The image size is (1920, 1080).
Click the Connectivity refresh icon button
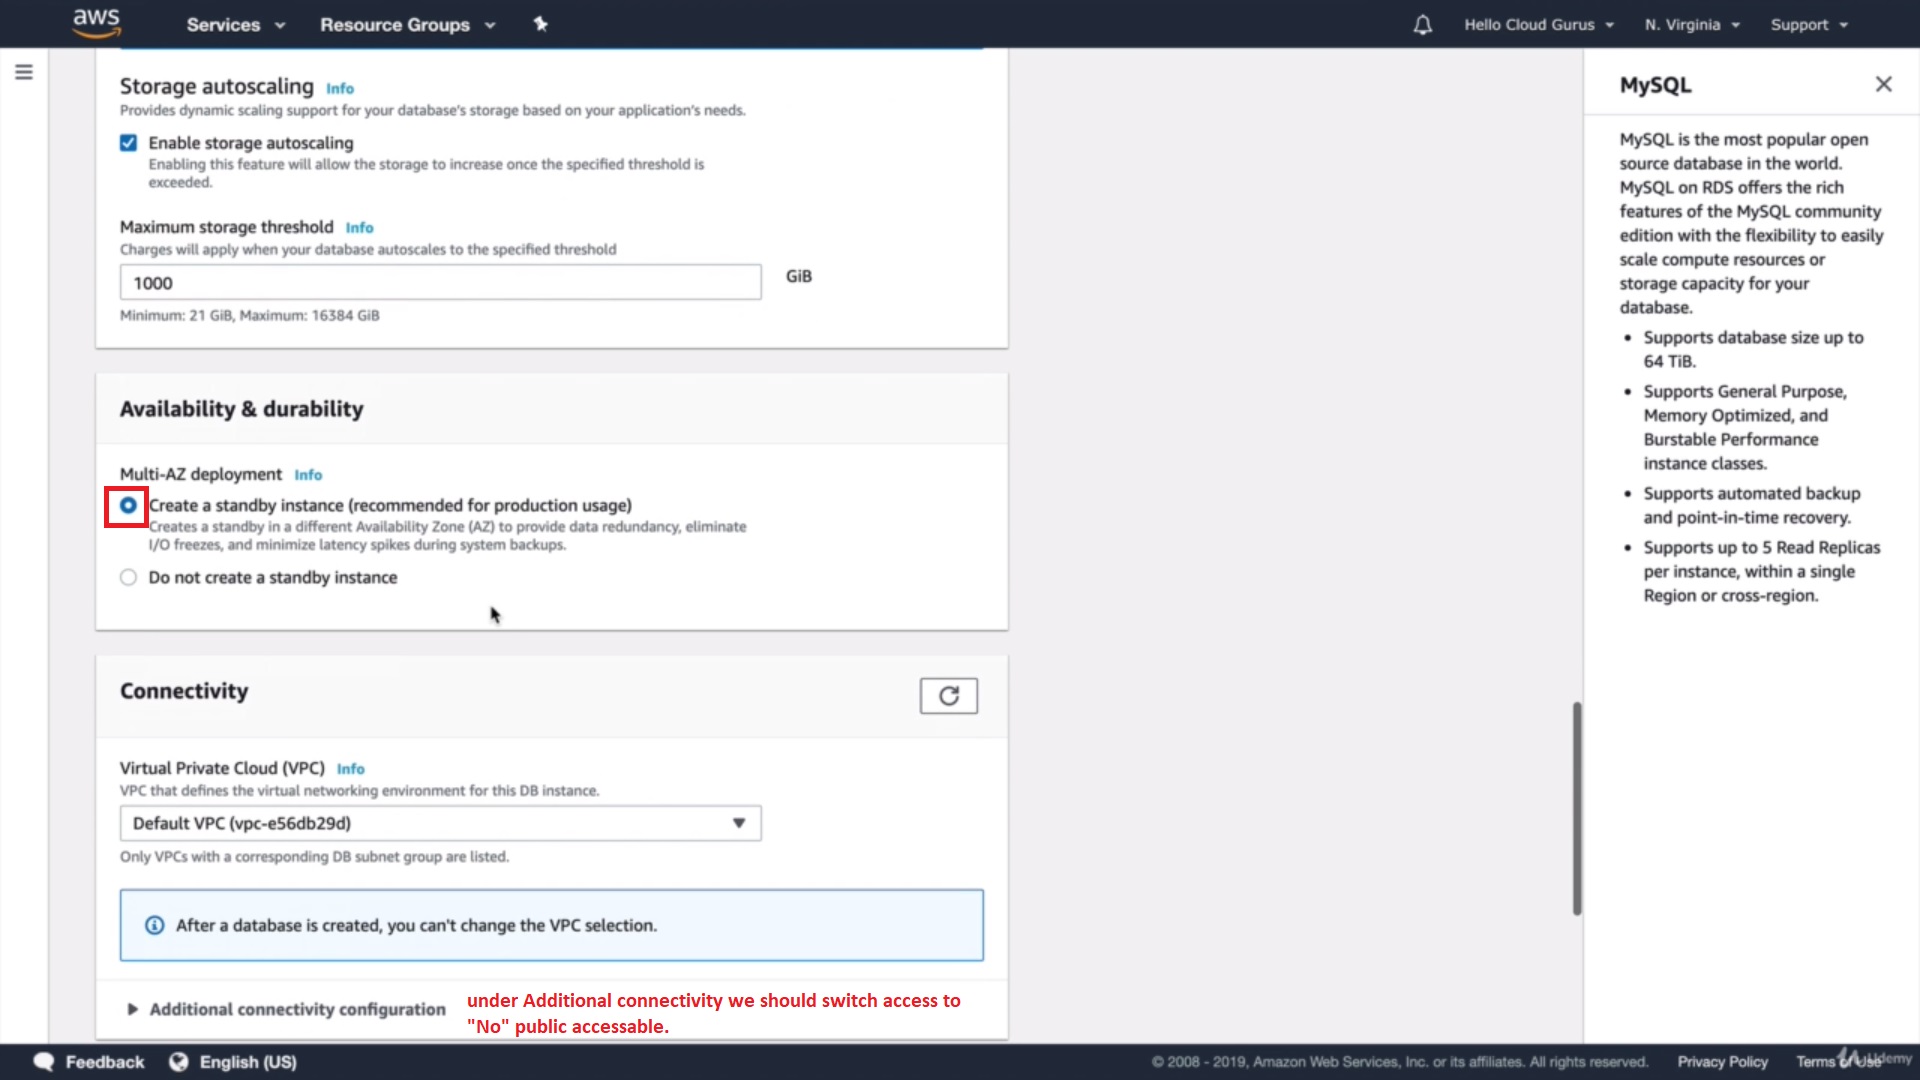[x=948, y=696]
